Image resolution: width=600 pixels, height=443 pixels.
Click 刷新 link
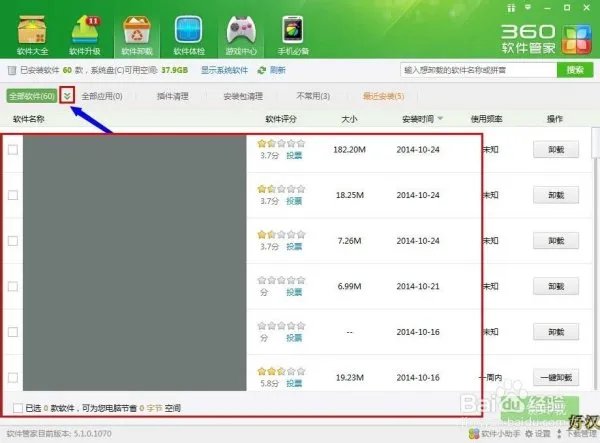[278, 70]
